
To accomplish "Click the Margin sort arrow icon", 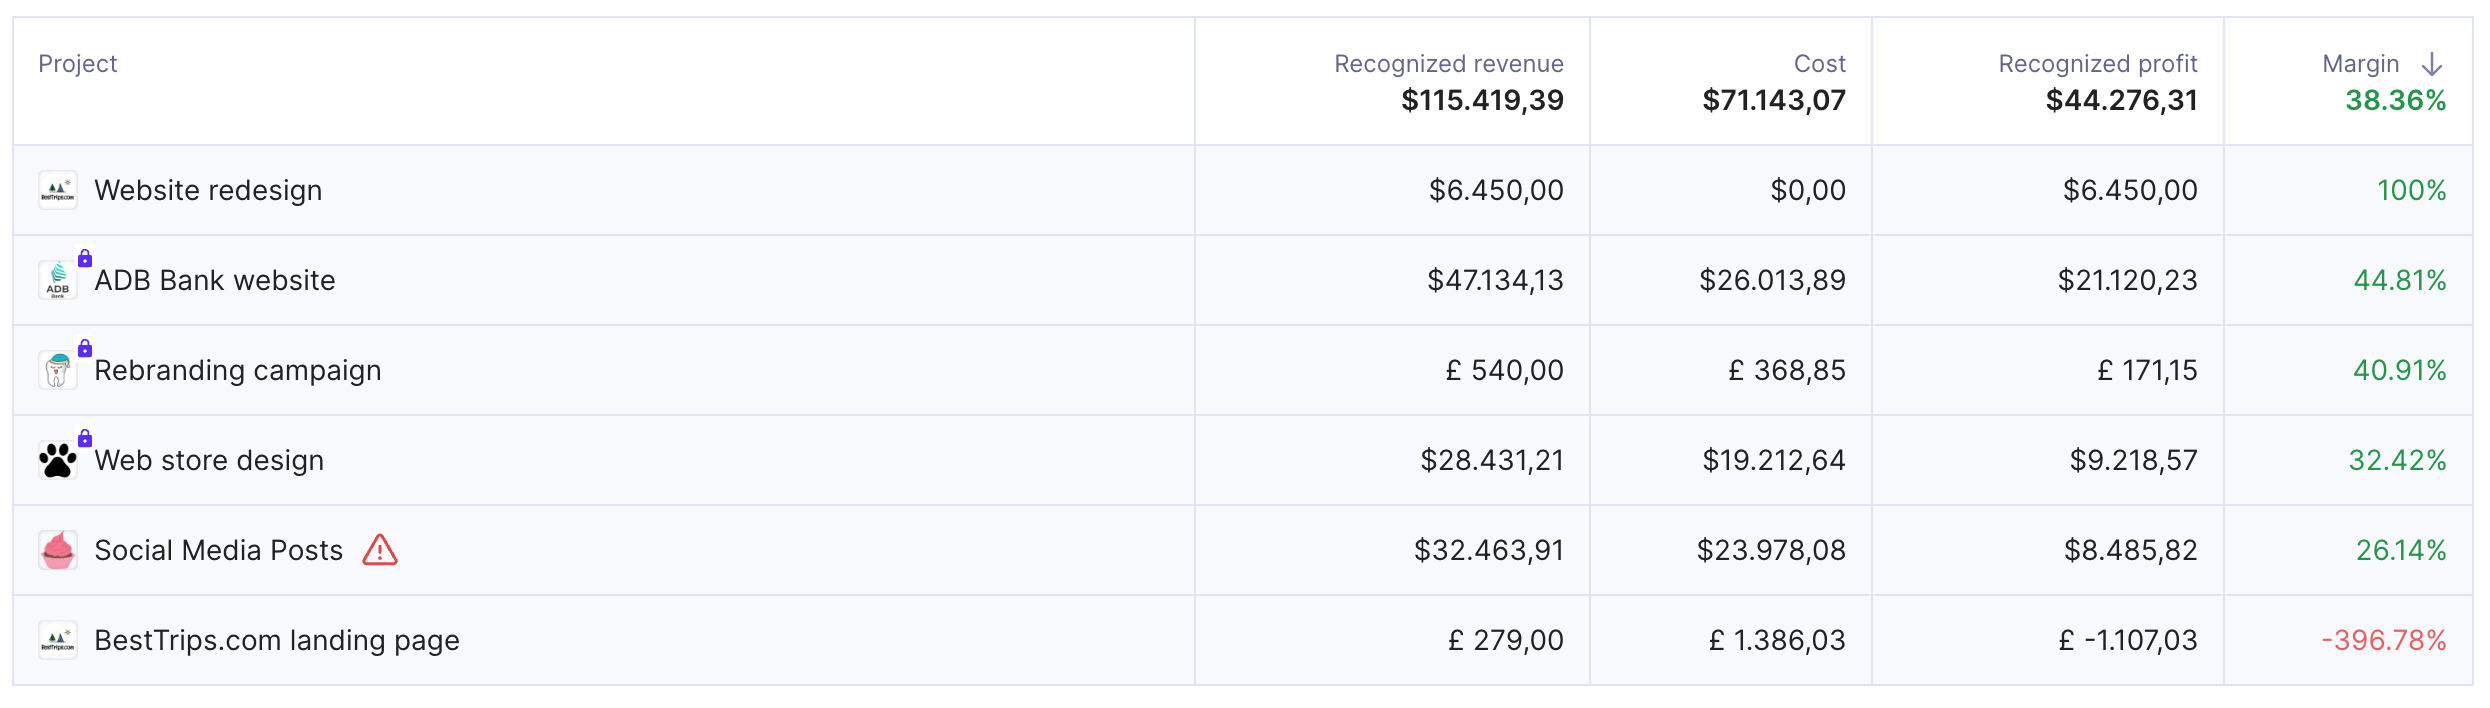I will pyautogui.click(x=2432, y=64).
